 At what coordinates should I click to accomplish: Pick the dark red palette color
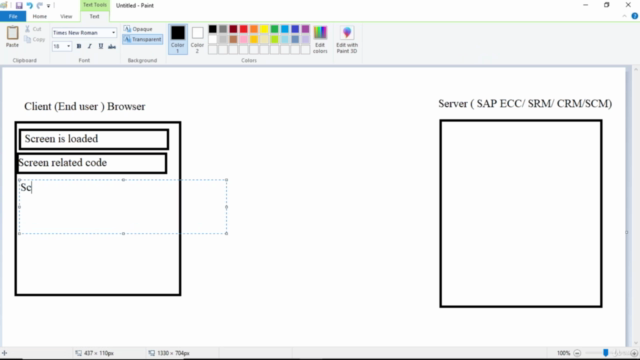coord(233,29)
